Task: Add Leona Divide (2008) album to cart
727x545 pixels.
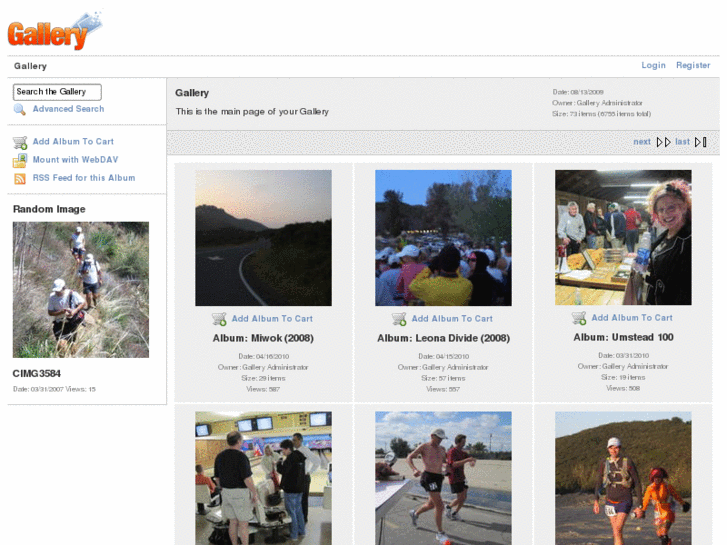Action: point(452,319)
